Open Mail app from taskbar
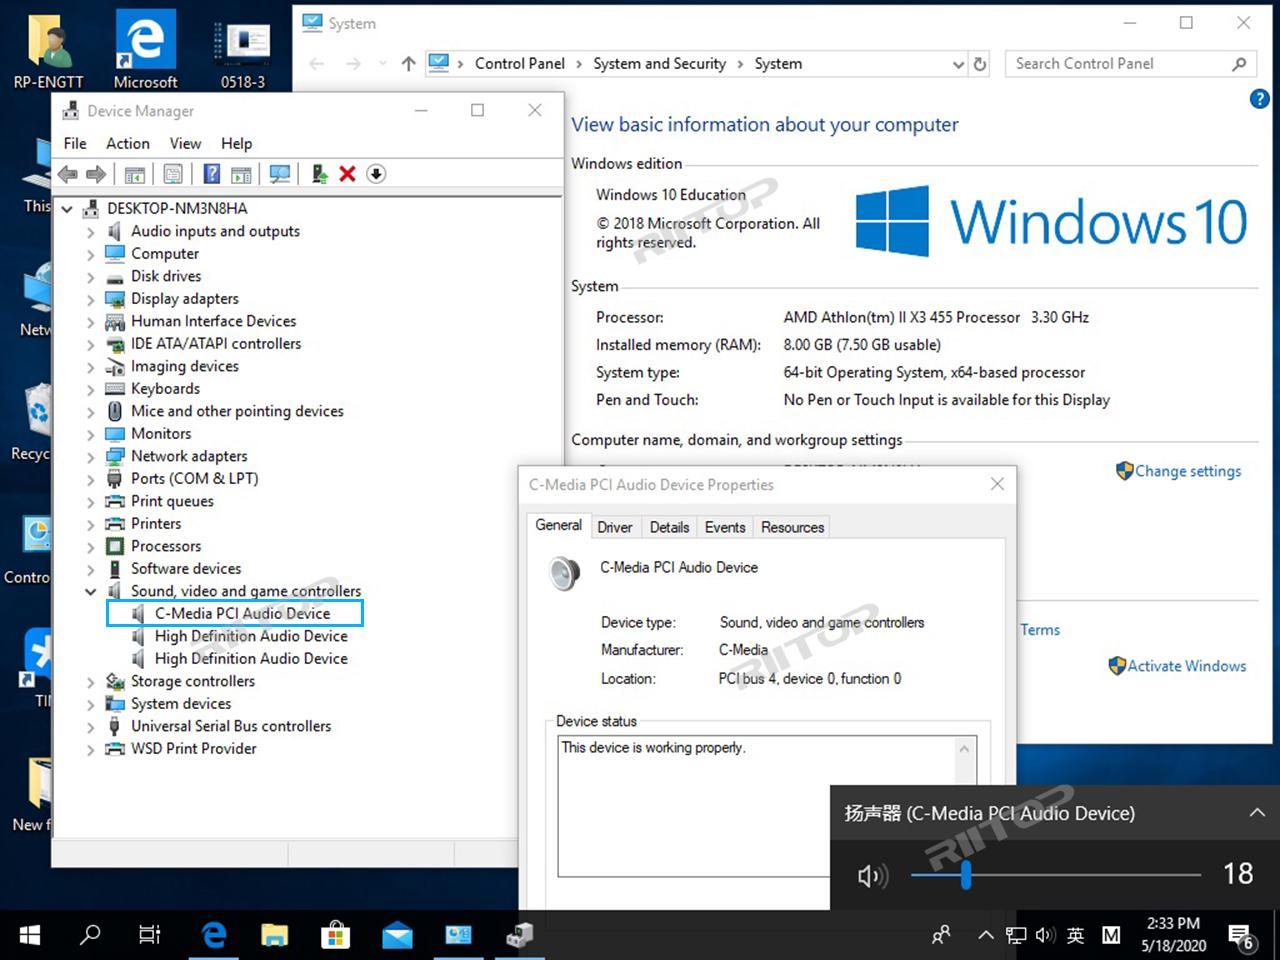The image size is (1280, 960). tap(397, 935)
